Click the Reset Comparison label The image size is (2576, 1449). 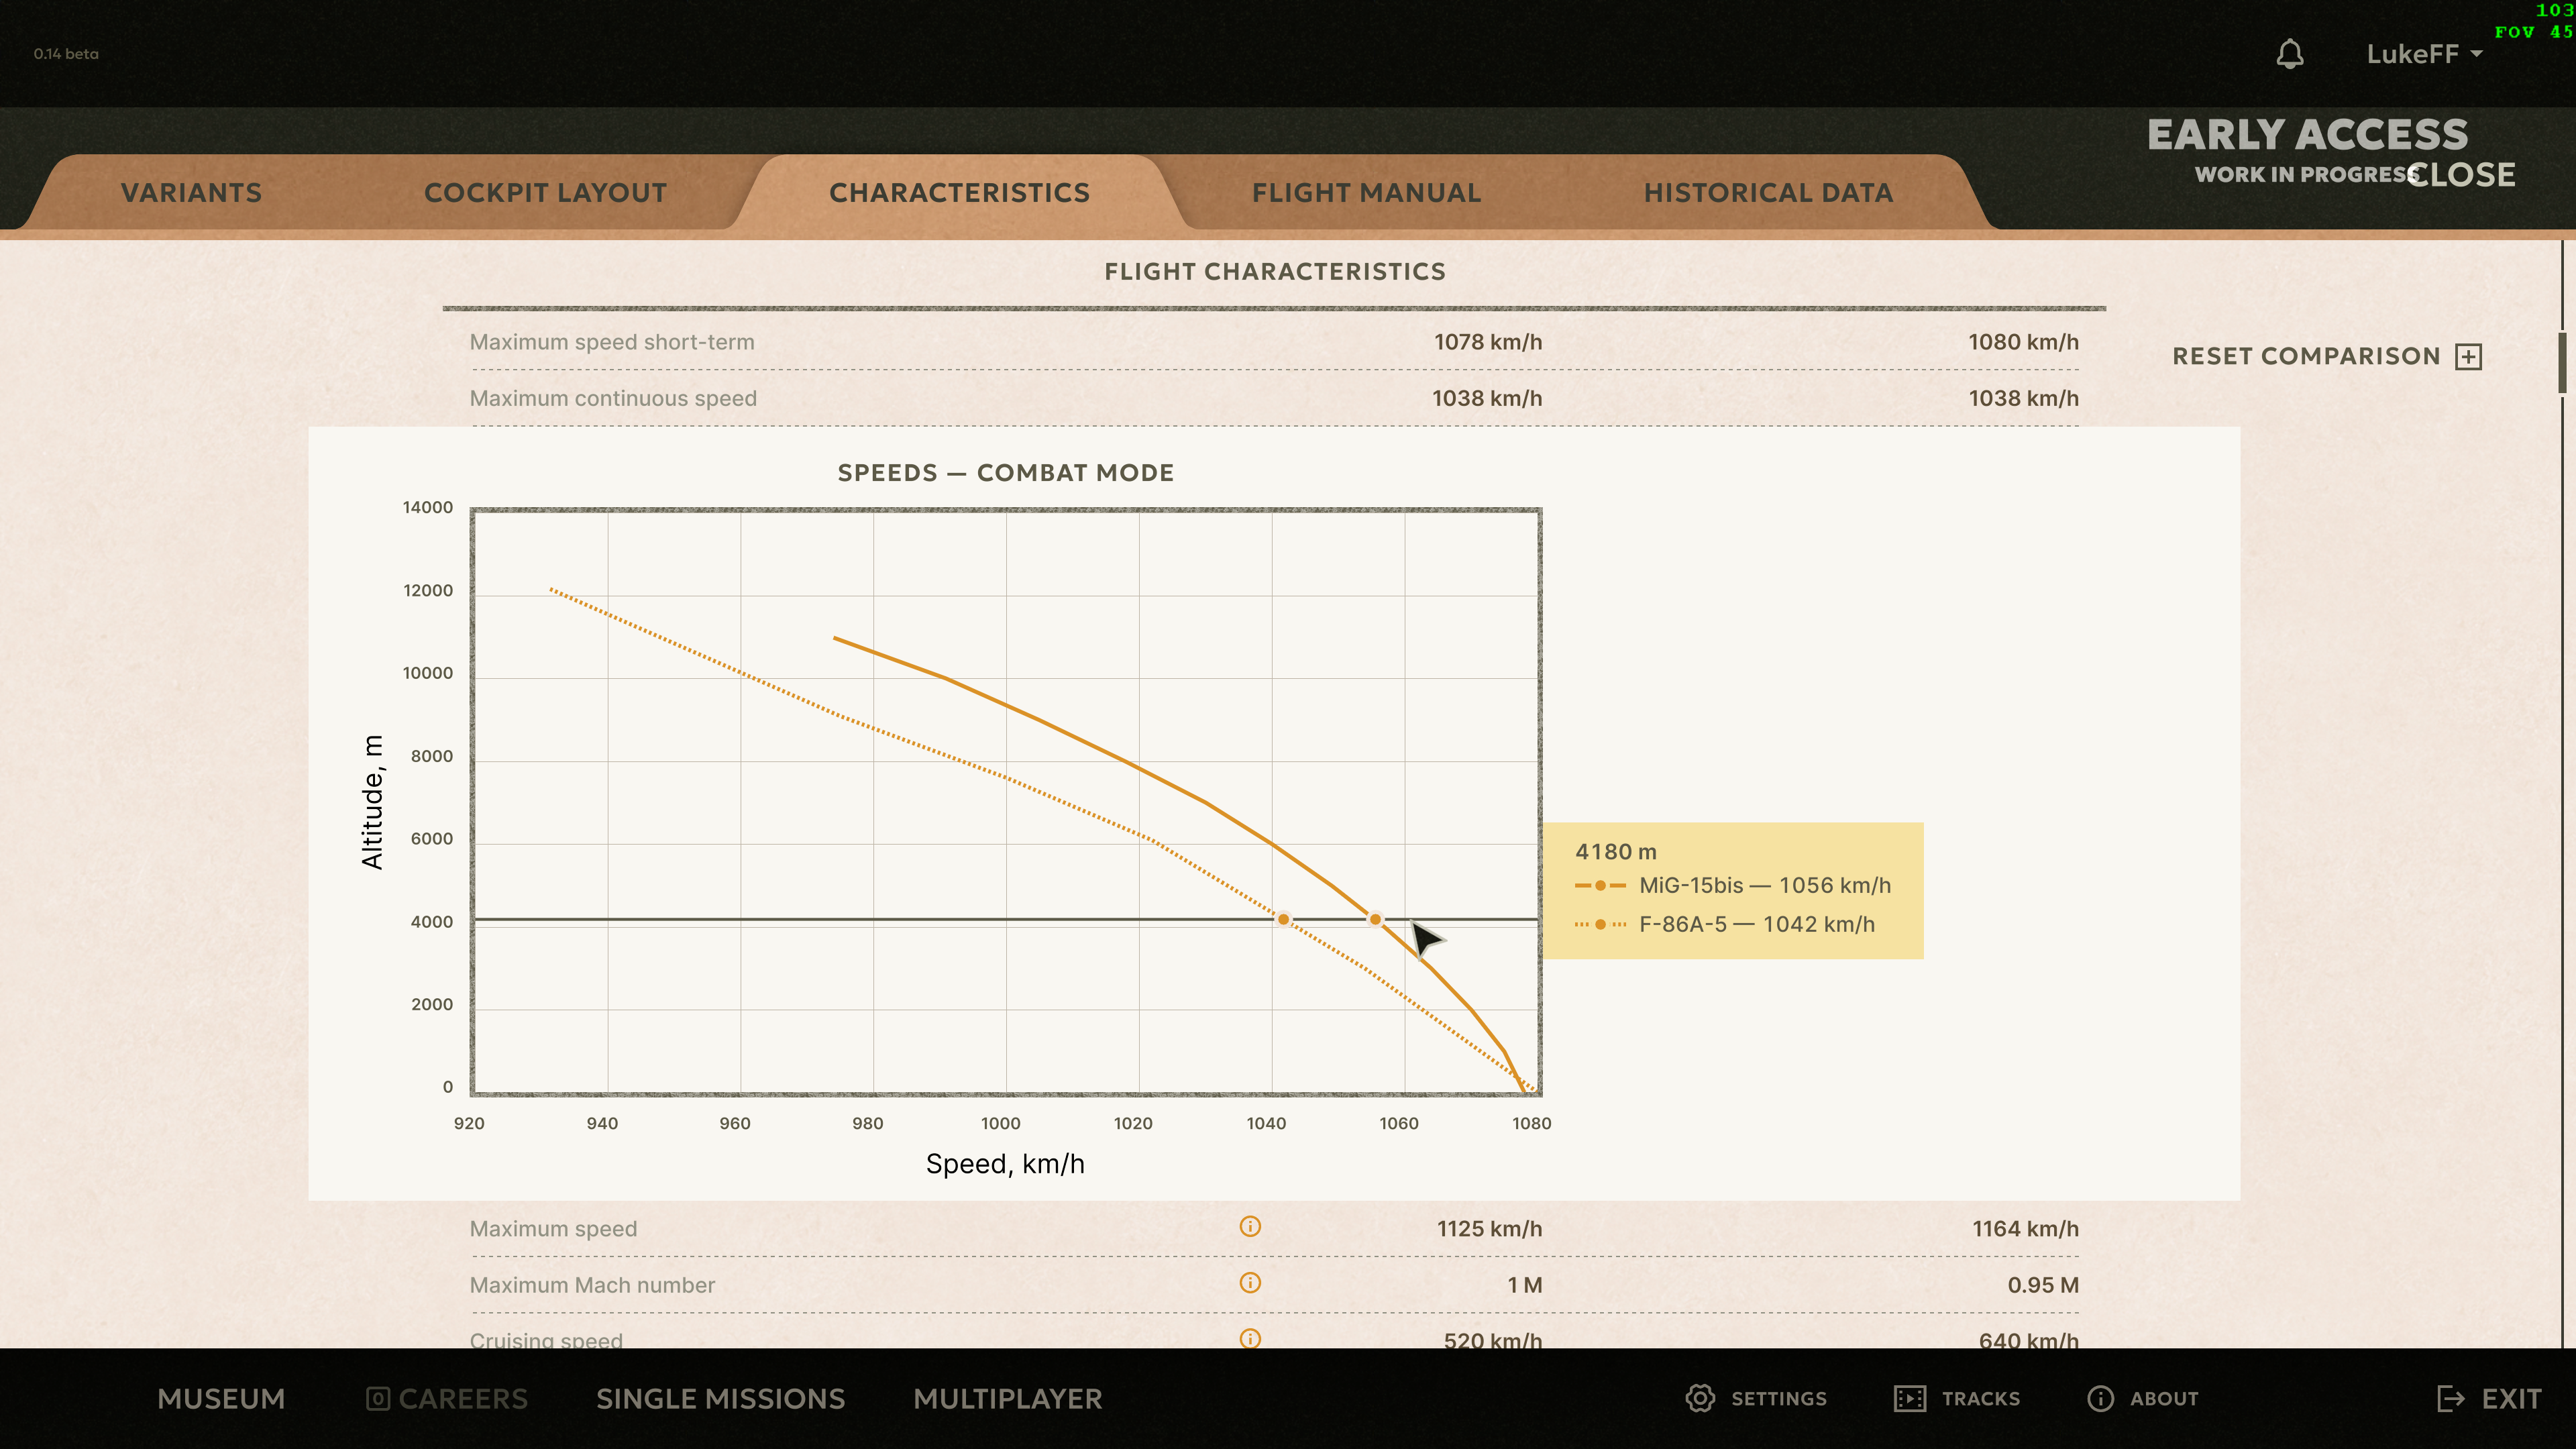click(x=2306, y=357)
